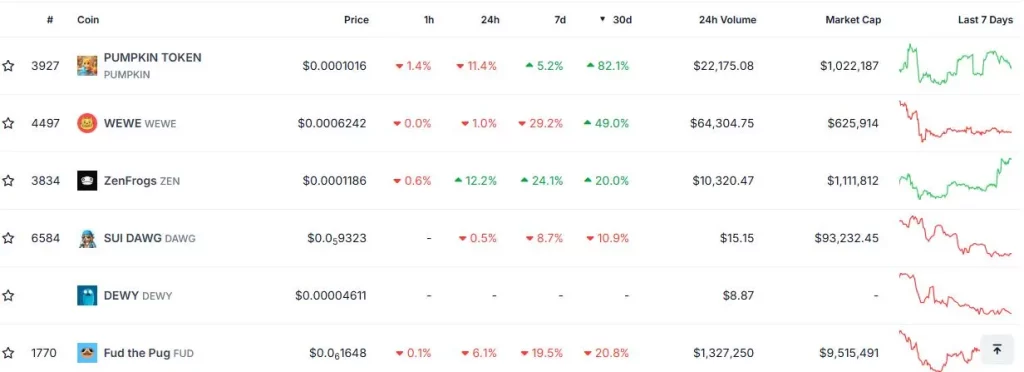Screen dimensions: 1024x372
Task: Click the ZenFrogs coin logo
Action: (x=87, y=180)
